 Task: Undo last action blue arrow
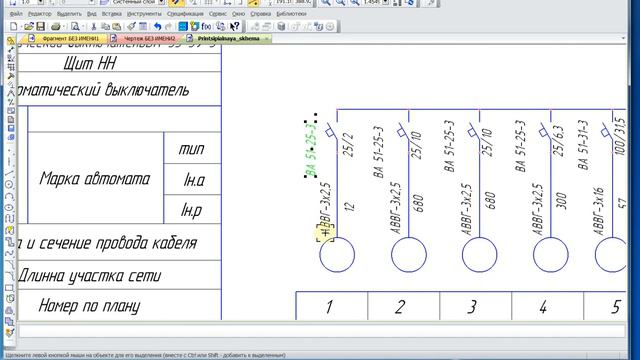pyautogui.click(x=158, y=27)
